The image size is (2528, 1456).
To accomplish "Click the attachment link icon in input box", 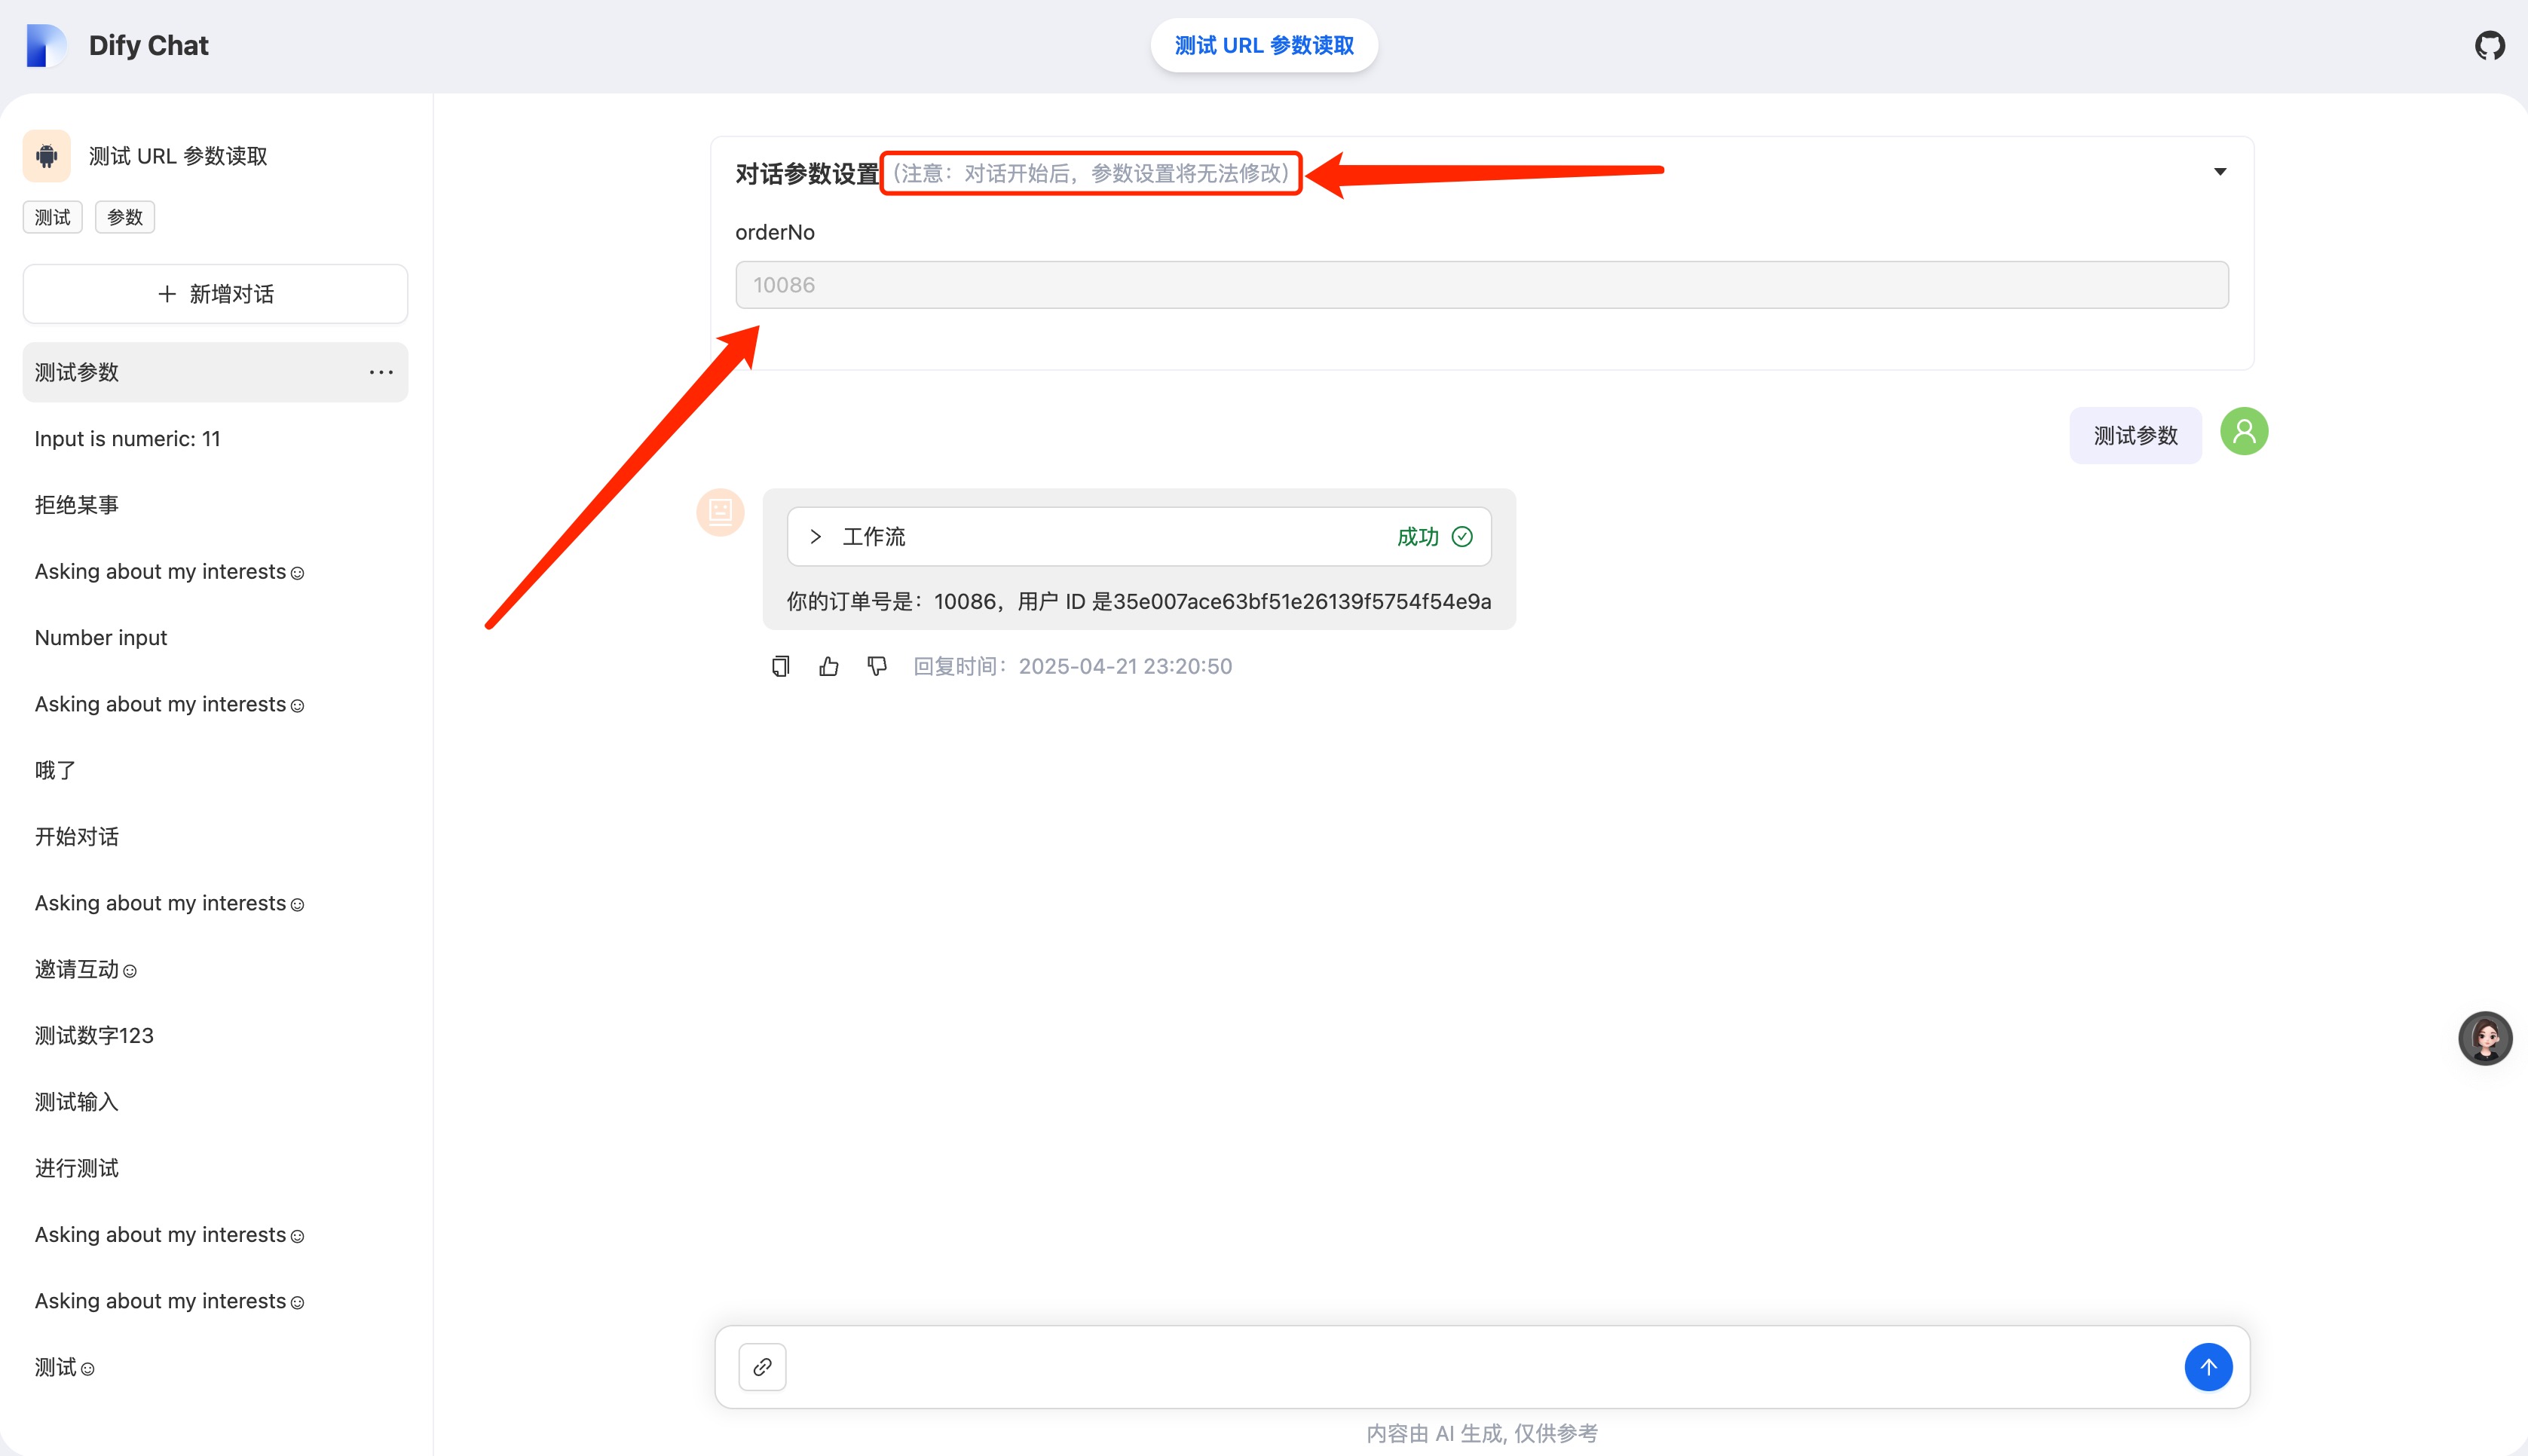I will [762, 1367].
